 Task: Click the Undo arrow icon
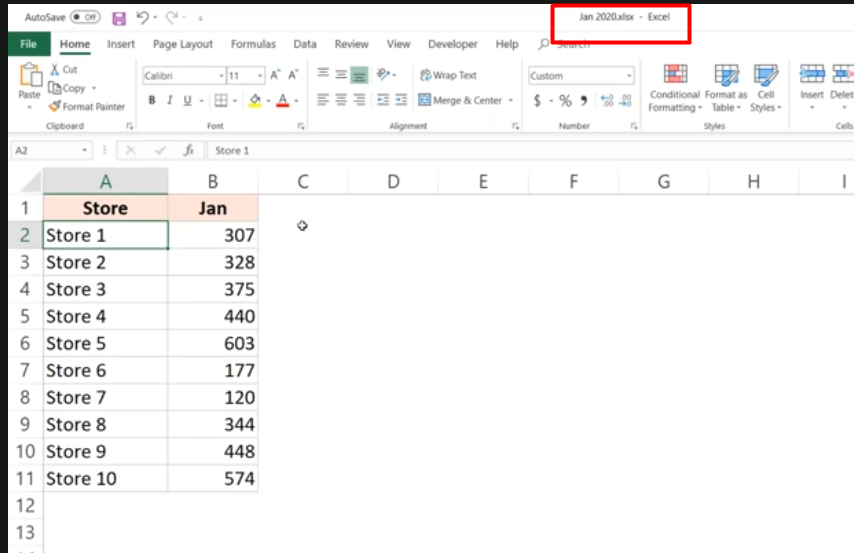click(143, 18)
